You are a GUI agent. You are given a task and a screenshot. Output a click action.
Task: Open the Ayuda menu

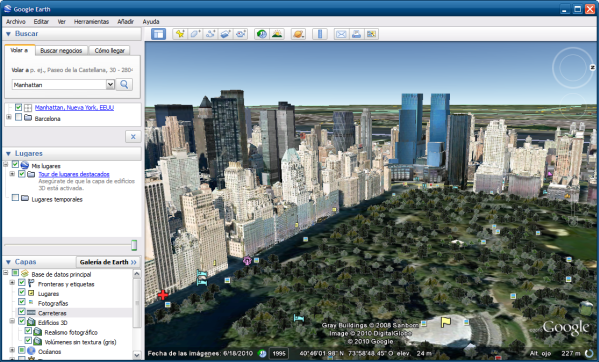click(x=151, y=22)
